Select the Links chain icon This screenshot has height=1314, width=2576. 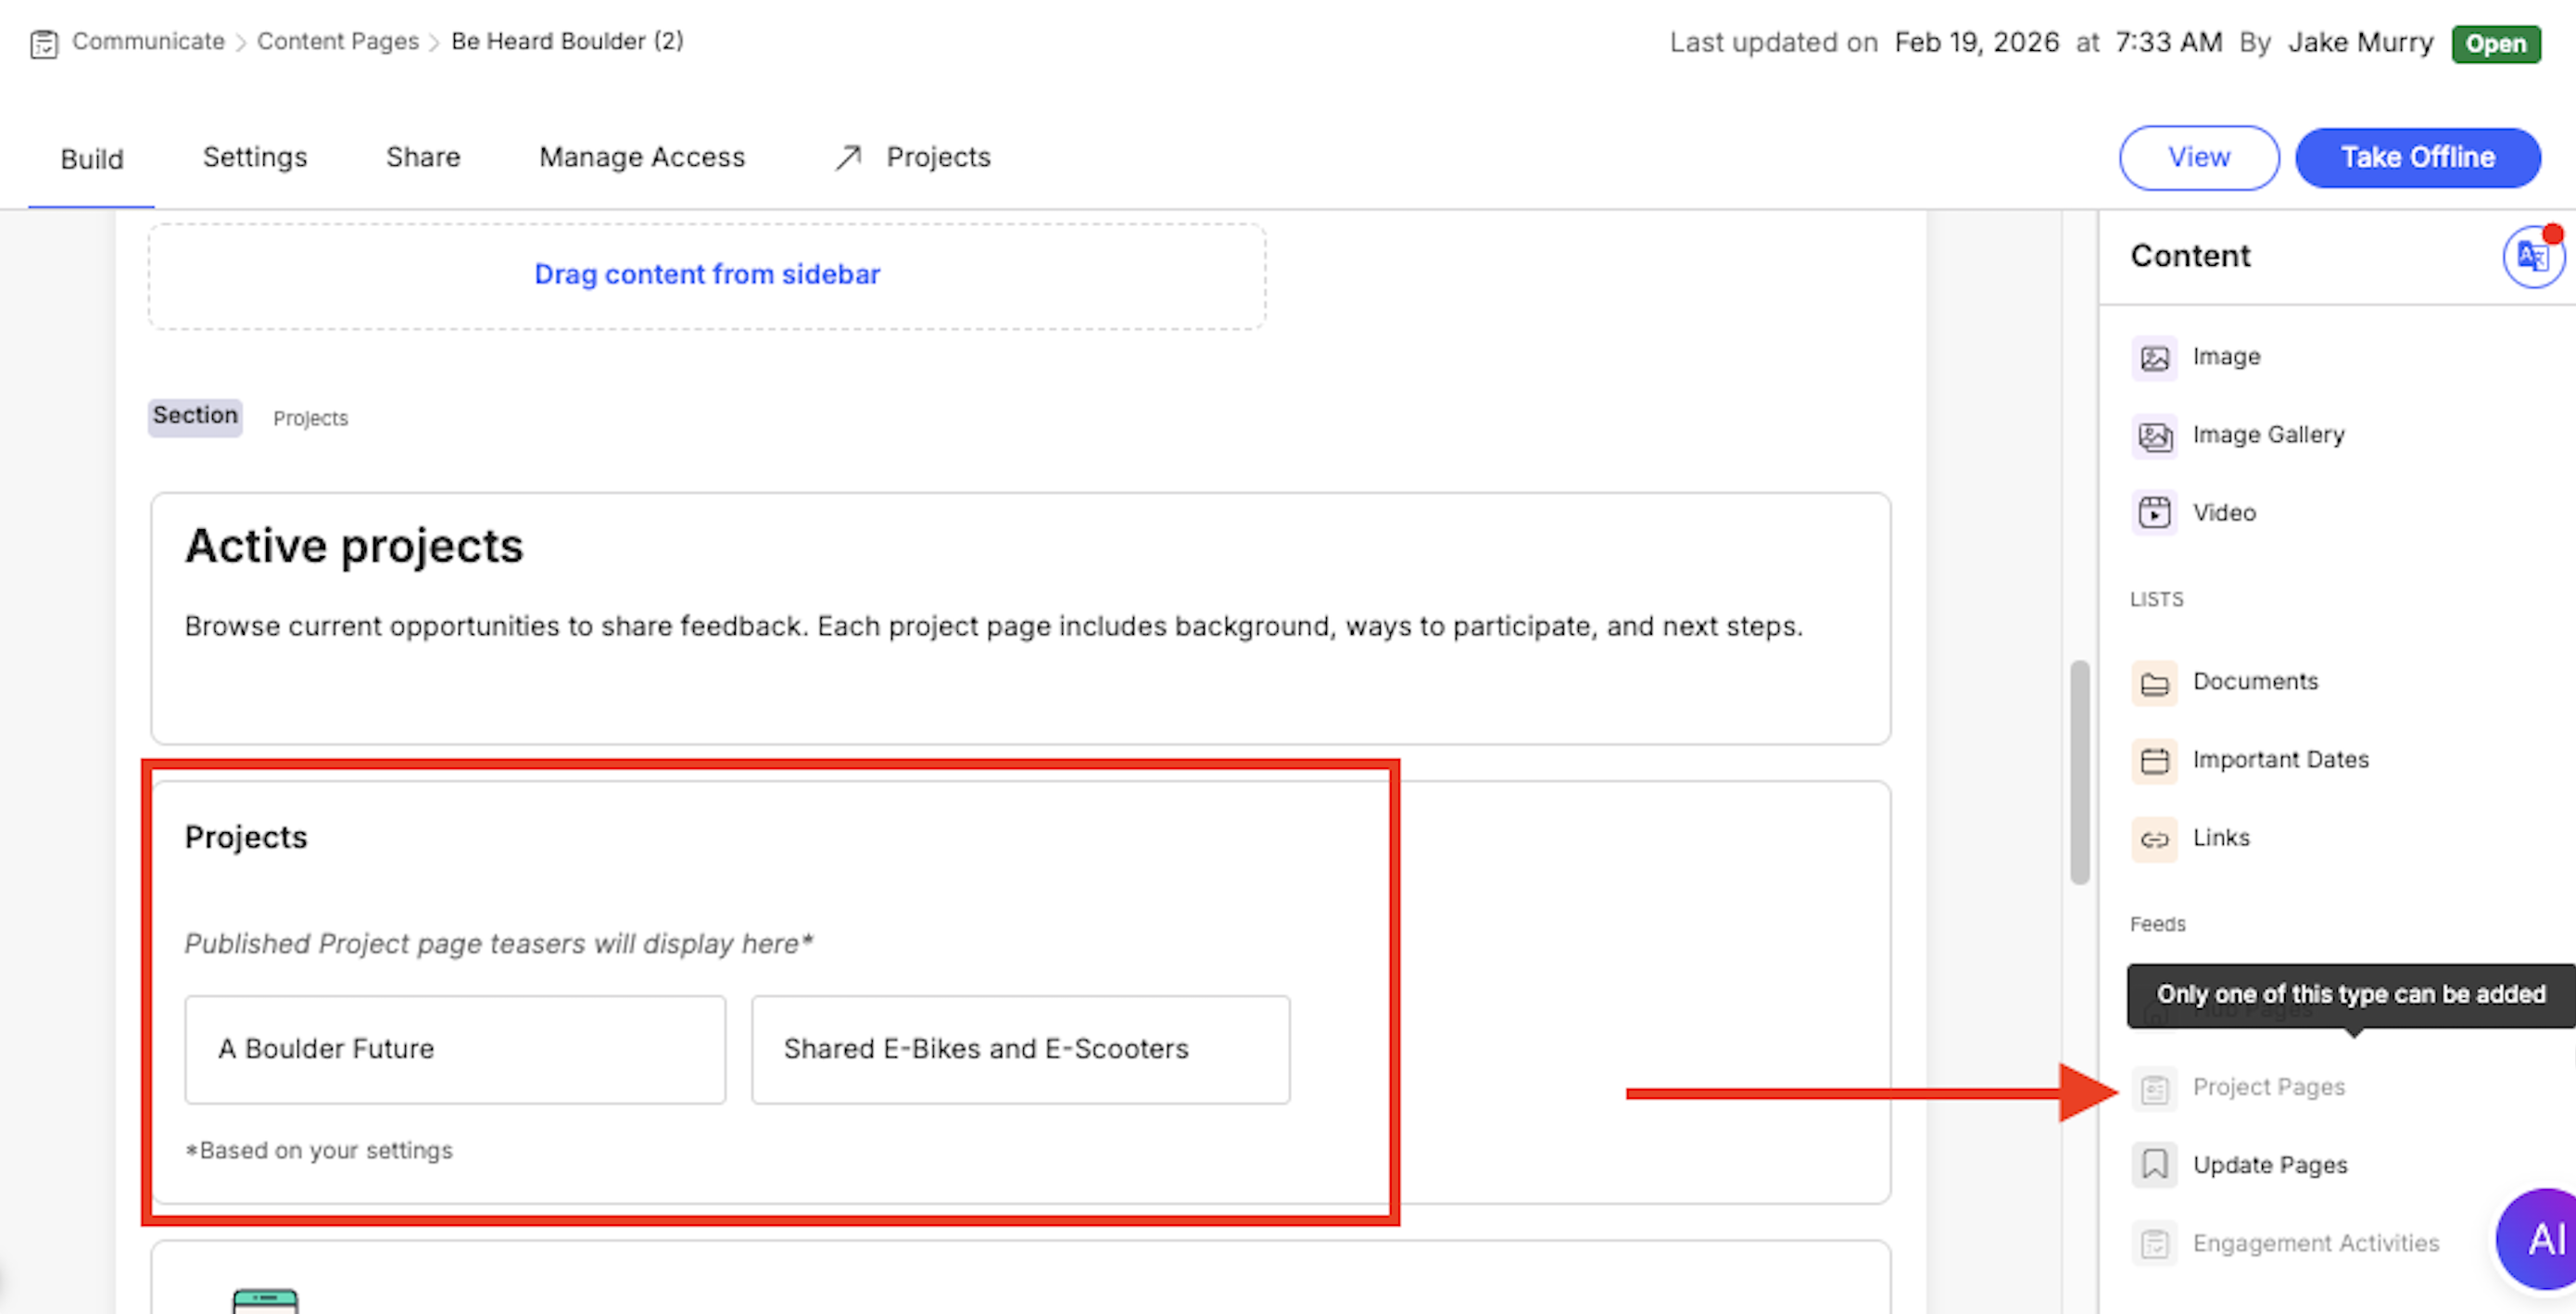2154,839
